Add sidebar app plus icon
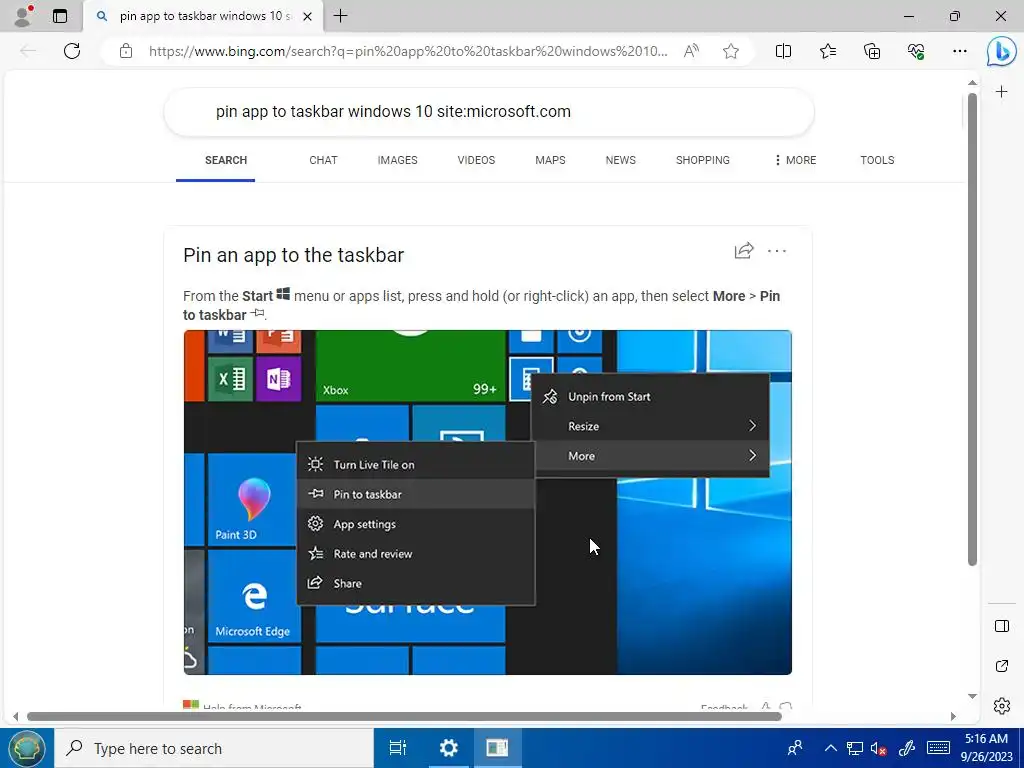The image size is (1024, 768). (1001, 92)
